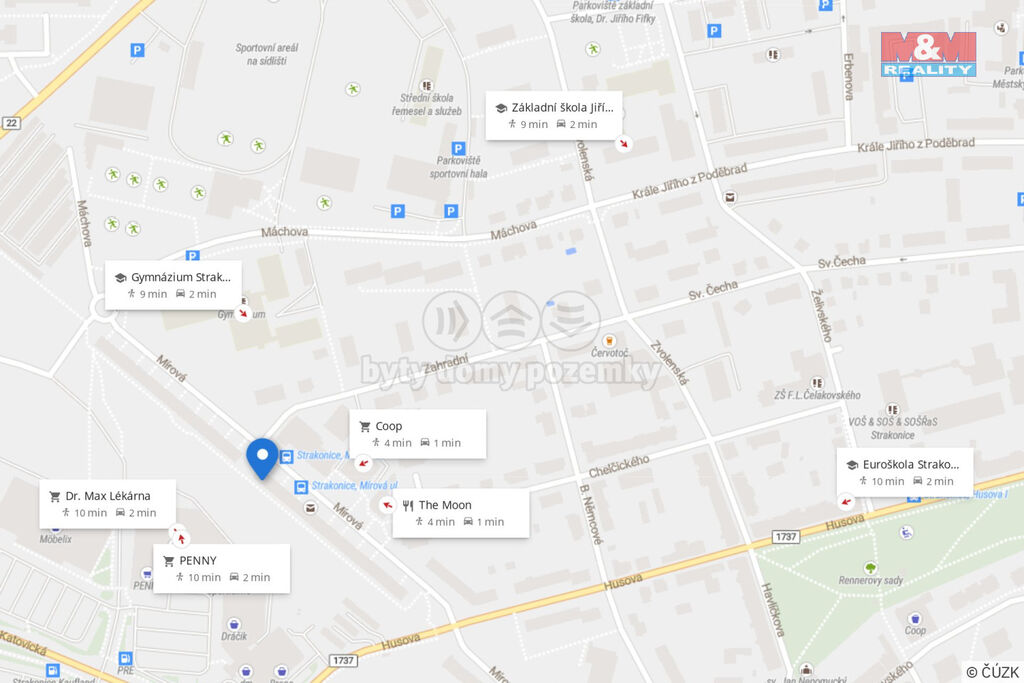Click the ČÚZK copyright link
Screen dimensions: 1024x683
click(x=992, y=672)
